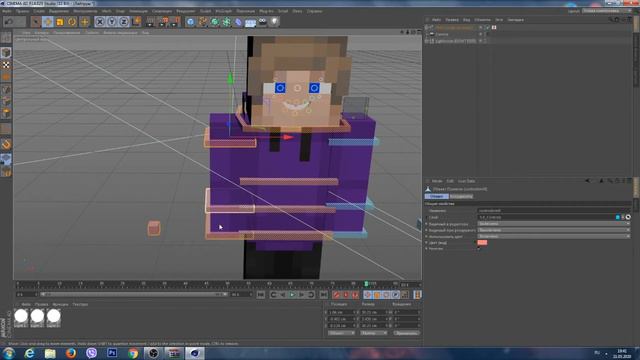640x360 pixels.
Task: Click the Enable Snap magnet icon
Action: 6,144
